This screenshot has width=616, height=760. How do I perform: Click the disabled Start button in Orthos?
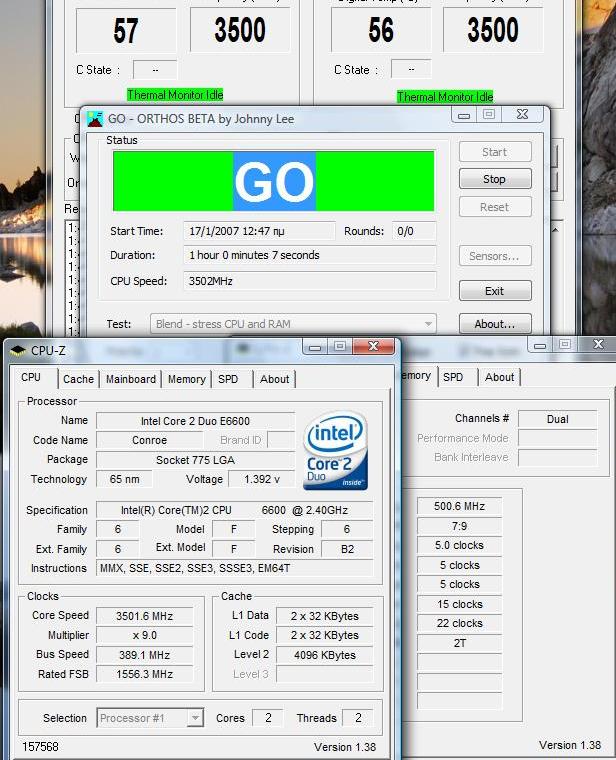[x=495, y=152]
